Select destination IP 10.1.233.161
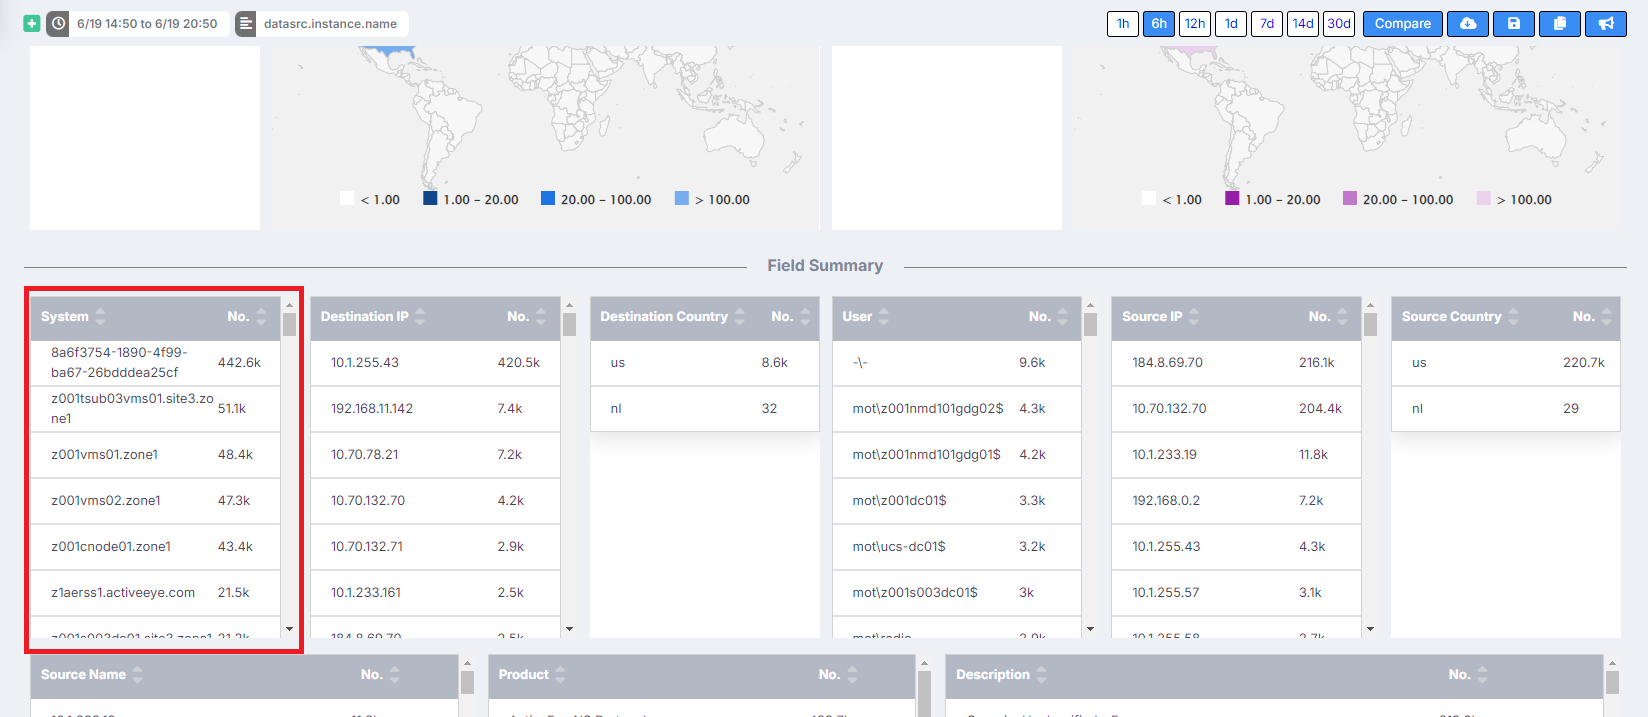1648x717 pixels. [435, 592]
